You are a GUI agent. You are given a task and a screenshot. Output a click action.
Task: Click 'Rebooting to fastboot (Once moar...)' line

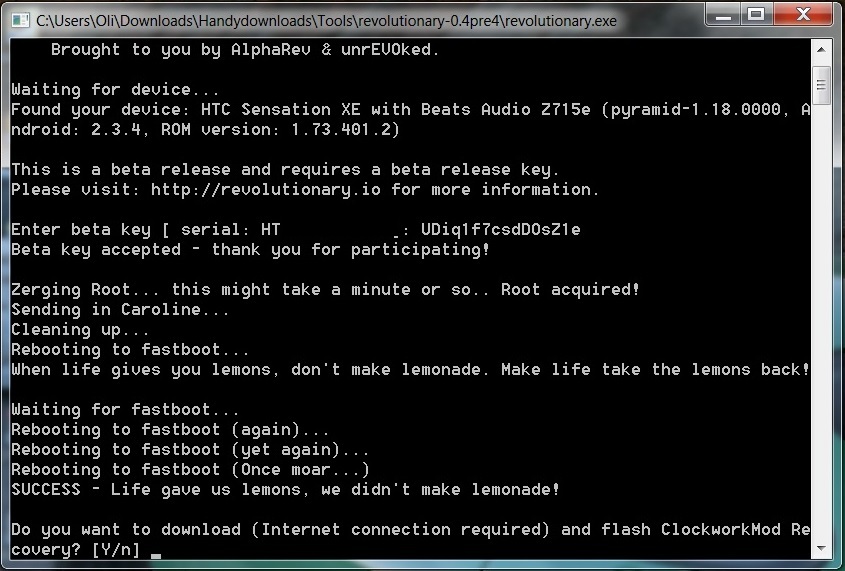point(190,470)
